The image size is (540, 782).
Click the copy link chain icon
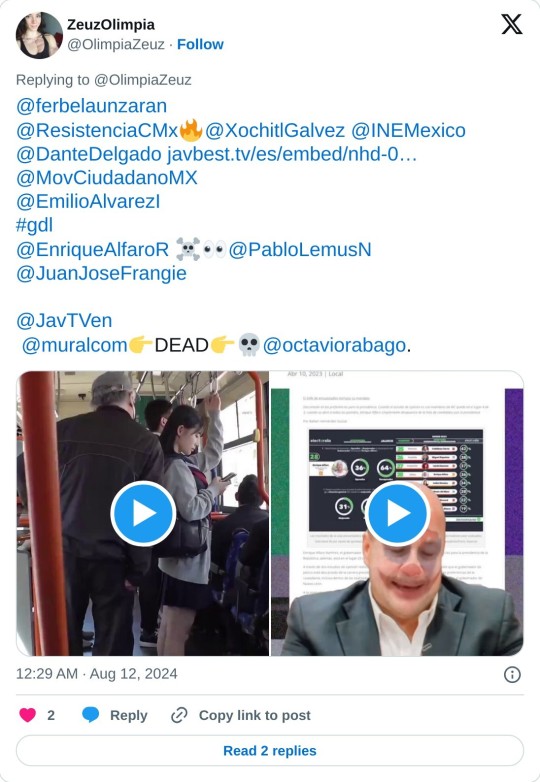point(179,715)
